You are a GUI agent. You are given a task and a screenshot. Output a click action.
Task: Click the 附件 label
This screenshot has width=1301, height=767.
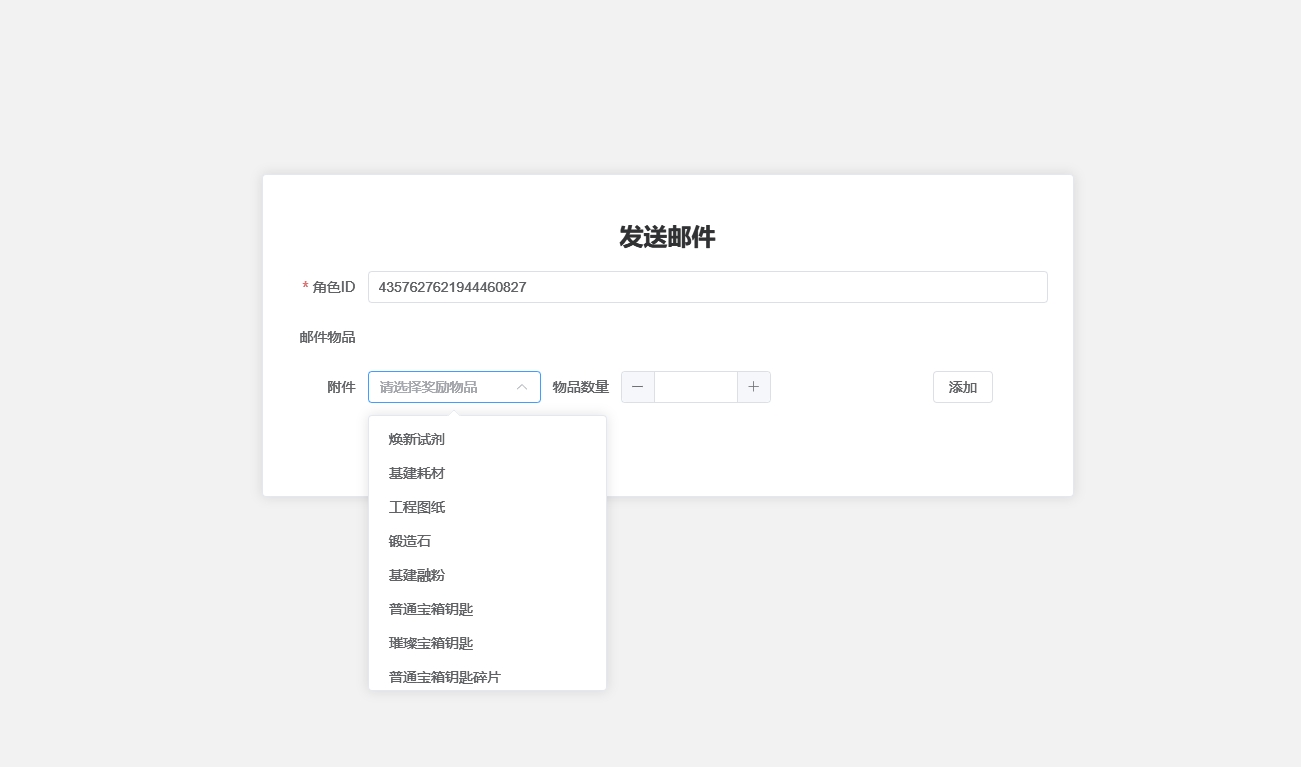(x=341, y=387)
